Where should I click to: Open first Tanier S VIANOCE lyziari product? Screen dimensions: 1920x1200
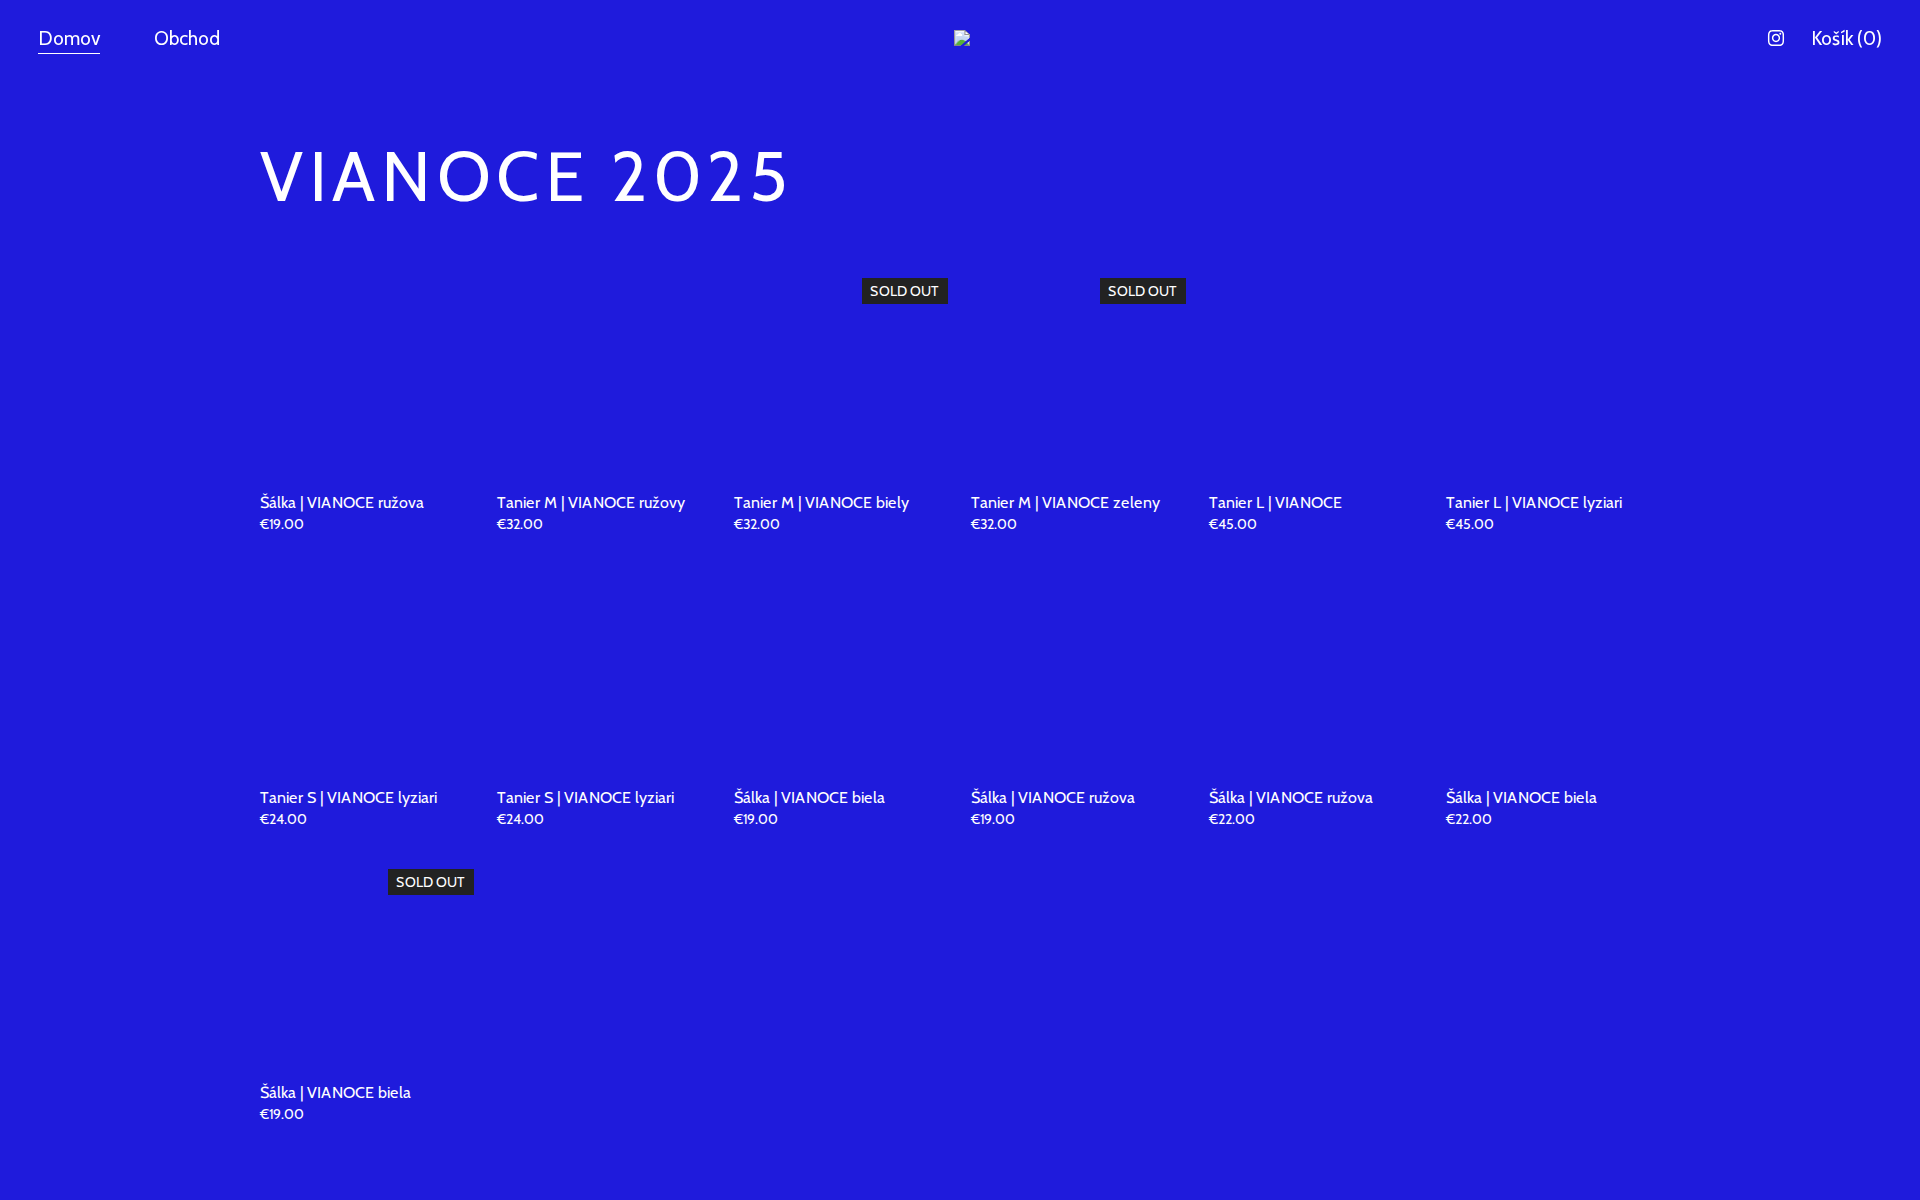[348, 797]
